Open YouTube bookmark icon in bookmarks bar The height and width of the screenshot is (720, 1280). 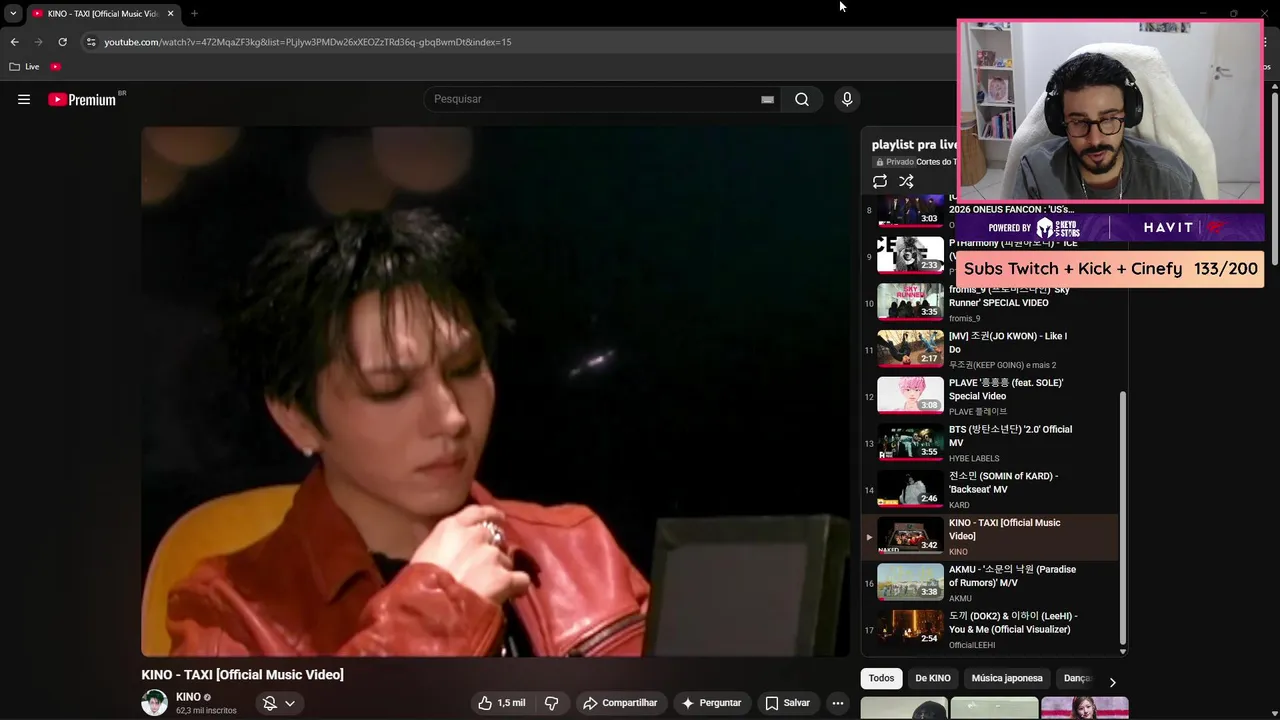(x=55, y=67)
